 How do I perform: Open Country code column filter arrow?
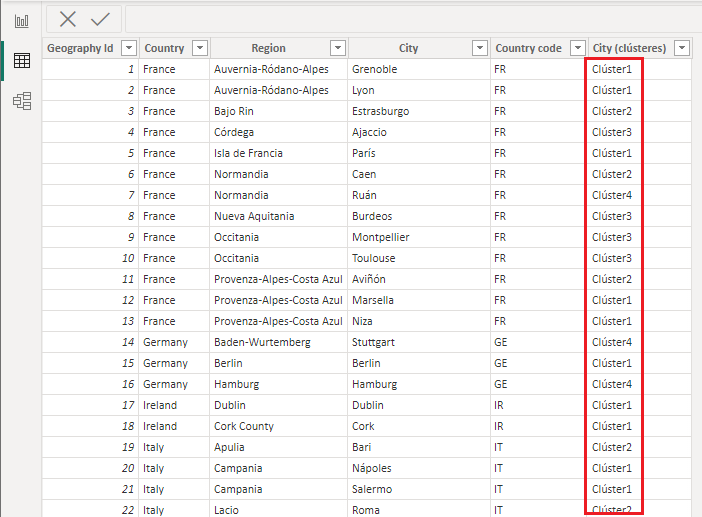[x=578, y=48]
